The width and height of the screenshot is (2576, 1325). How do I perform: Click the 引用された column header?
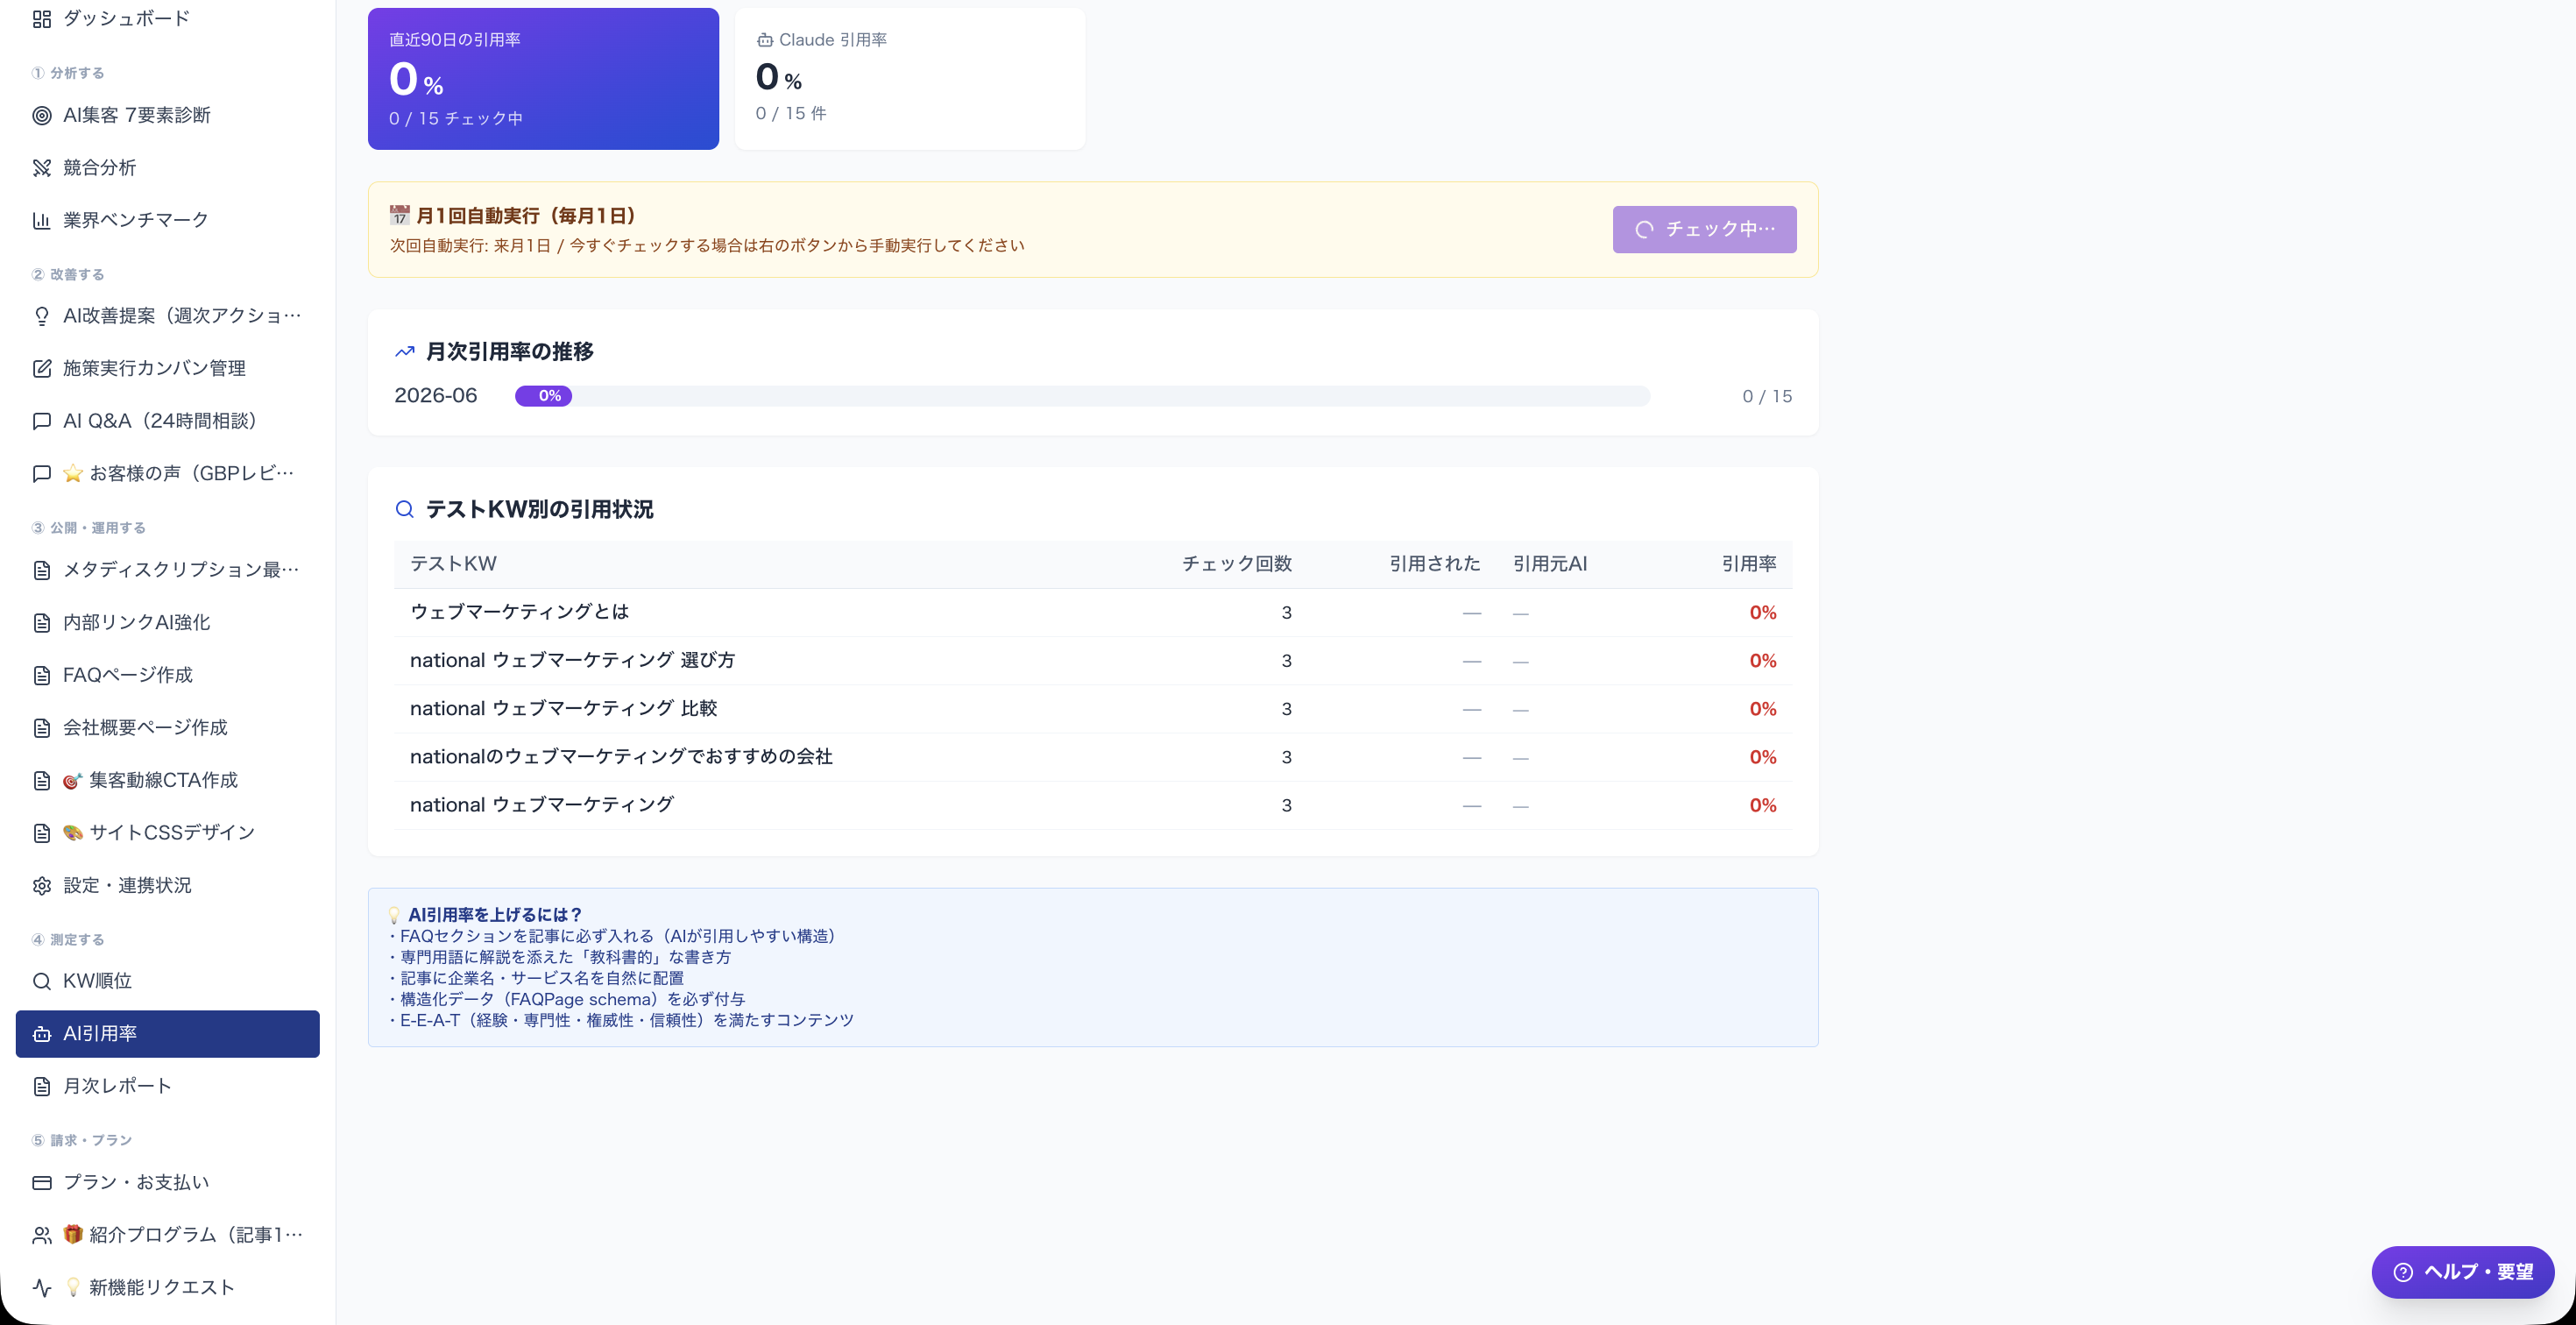[1434, 564]
